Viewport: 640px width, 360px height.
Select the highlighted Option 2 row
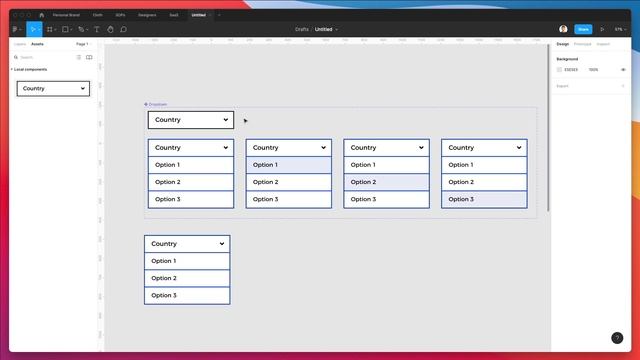(x=387, y=182)
